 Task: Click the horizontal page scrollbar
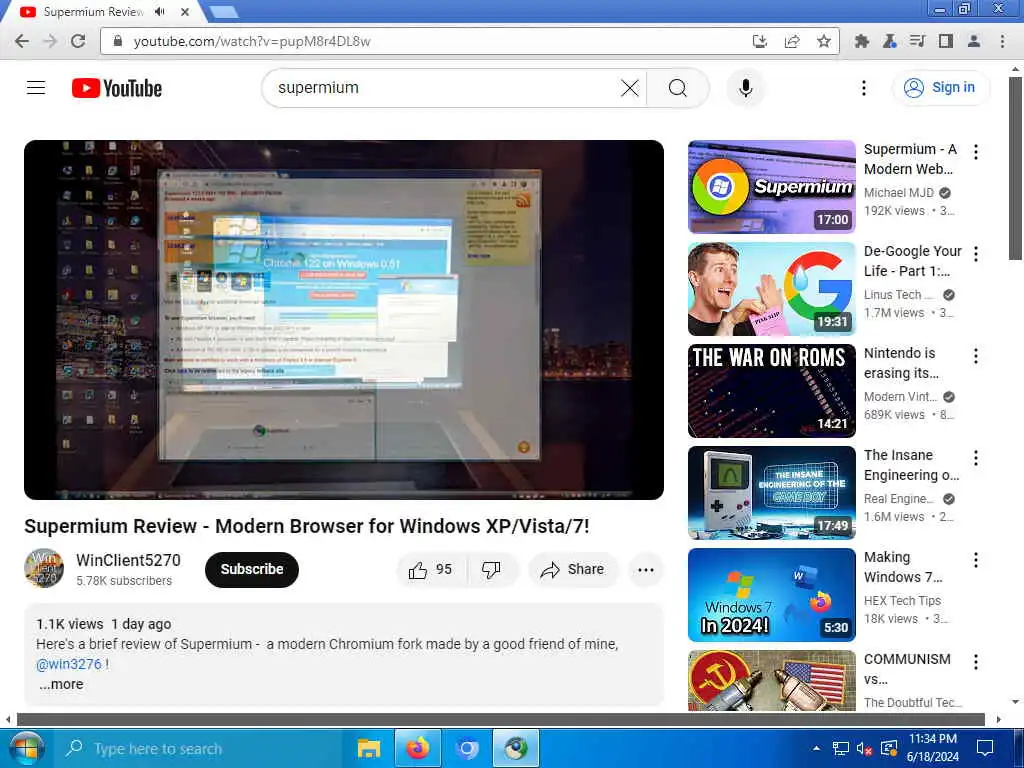coord(500,720)
